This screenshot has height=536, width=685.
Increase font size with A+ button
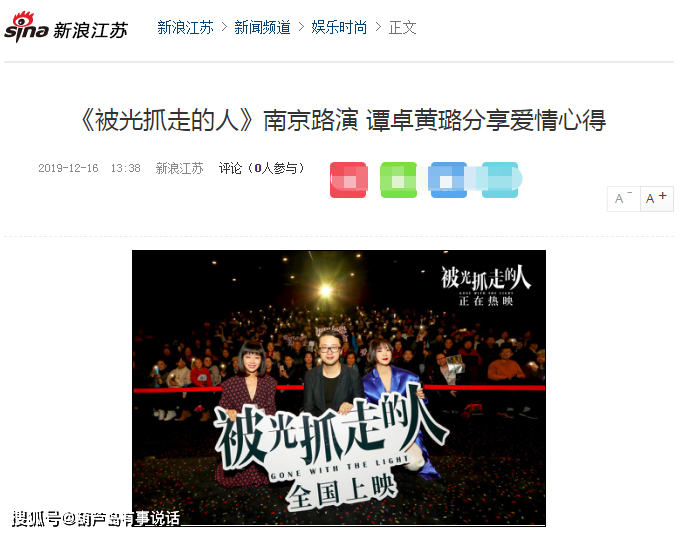pyautogui.click(x=657, y=199)
